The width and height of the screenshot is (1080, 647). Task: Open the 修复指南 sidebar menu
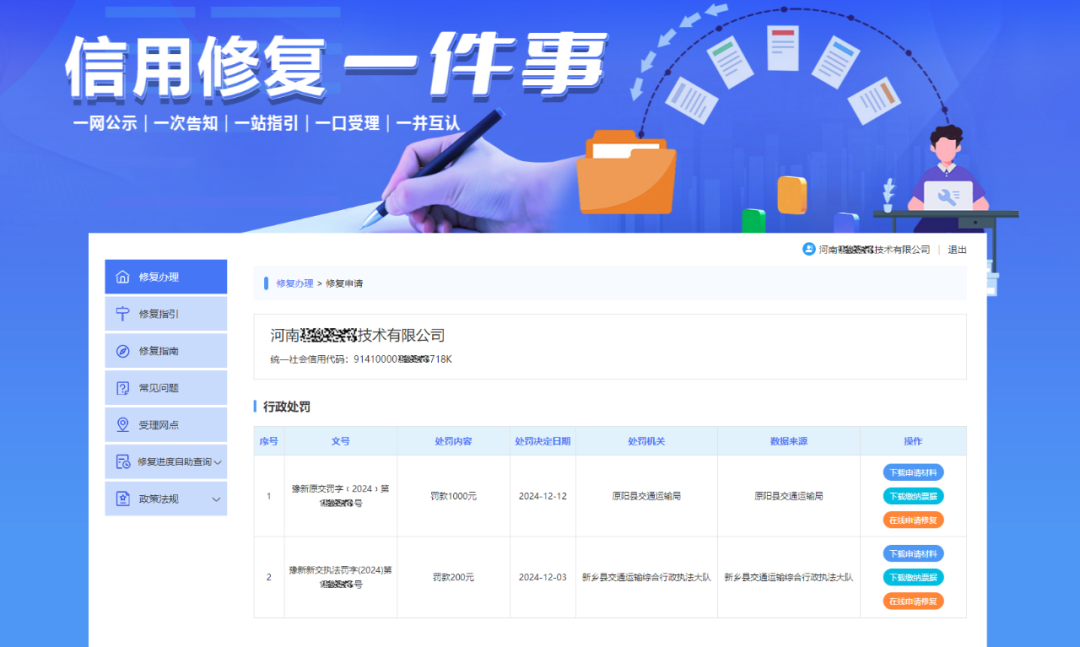[x=166, y=351]
